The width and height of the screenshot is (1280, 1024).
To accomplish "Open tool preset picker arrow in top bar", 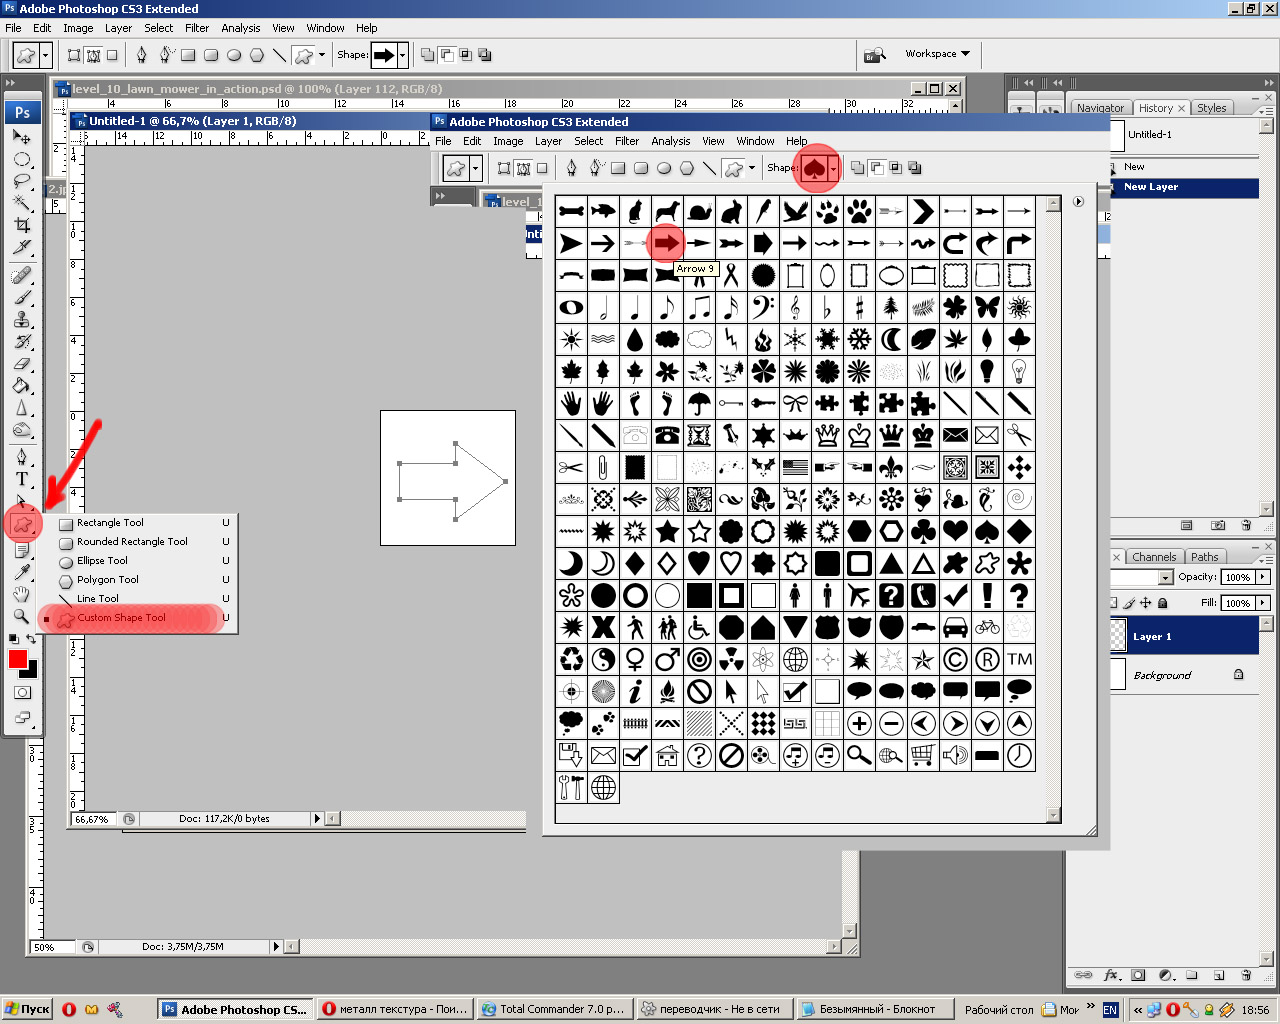I will 46,55.
